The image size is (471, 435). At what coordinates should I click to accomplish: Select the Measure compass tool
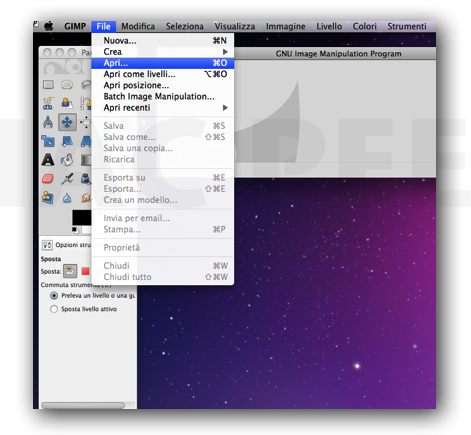[x=48, y=122]
